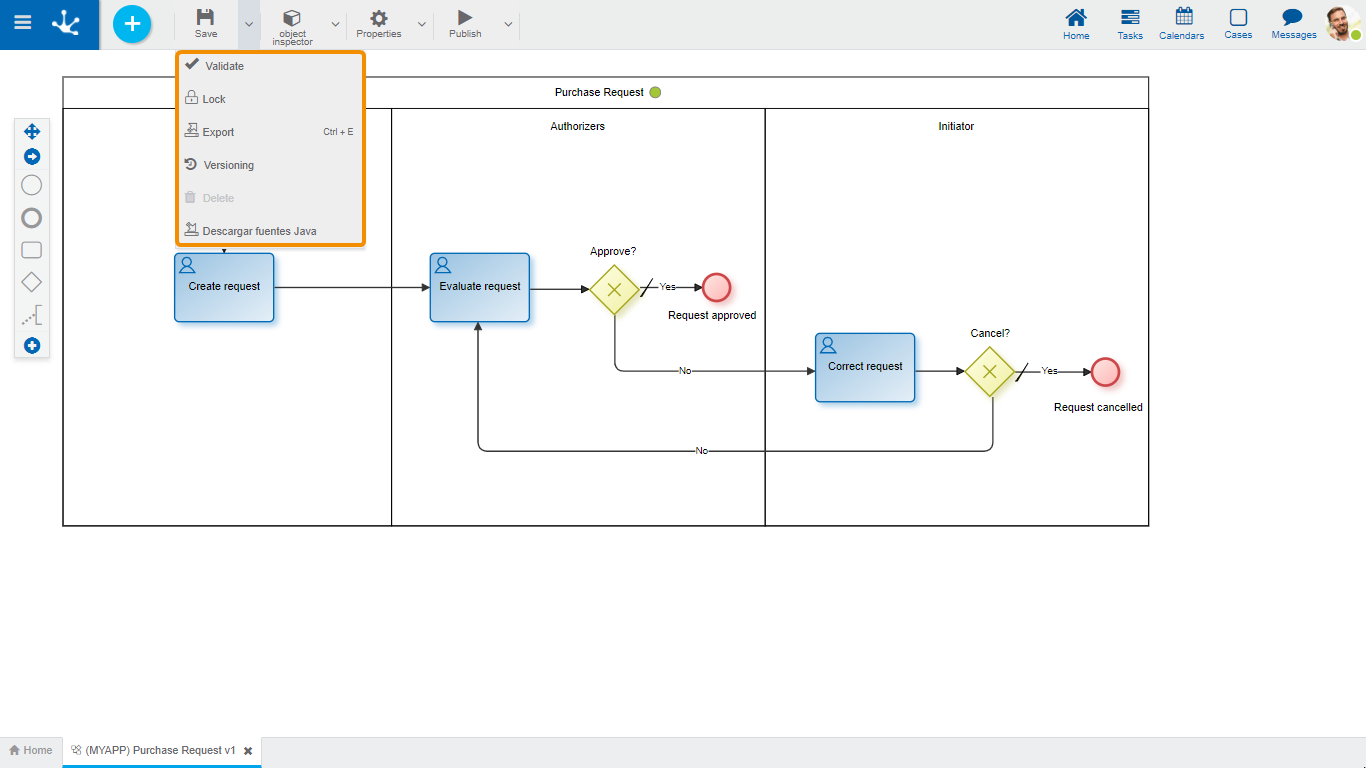This screenshot has width=1366, height=768.
Task: Choose Validate from the dropdown menu
Action: pyautogui.click(x=270, y=66)
